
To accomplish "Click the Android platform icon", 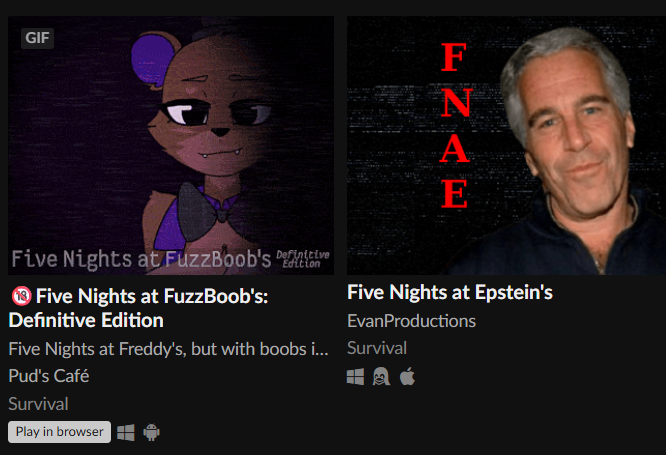I will click(152, 432).
